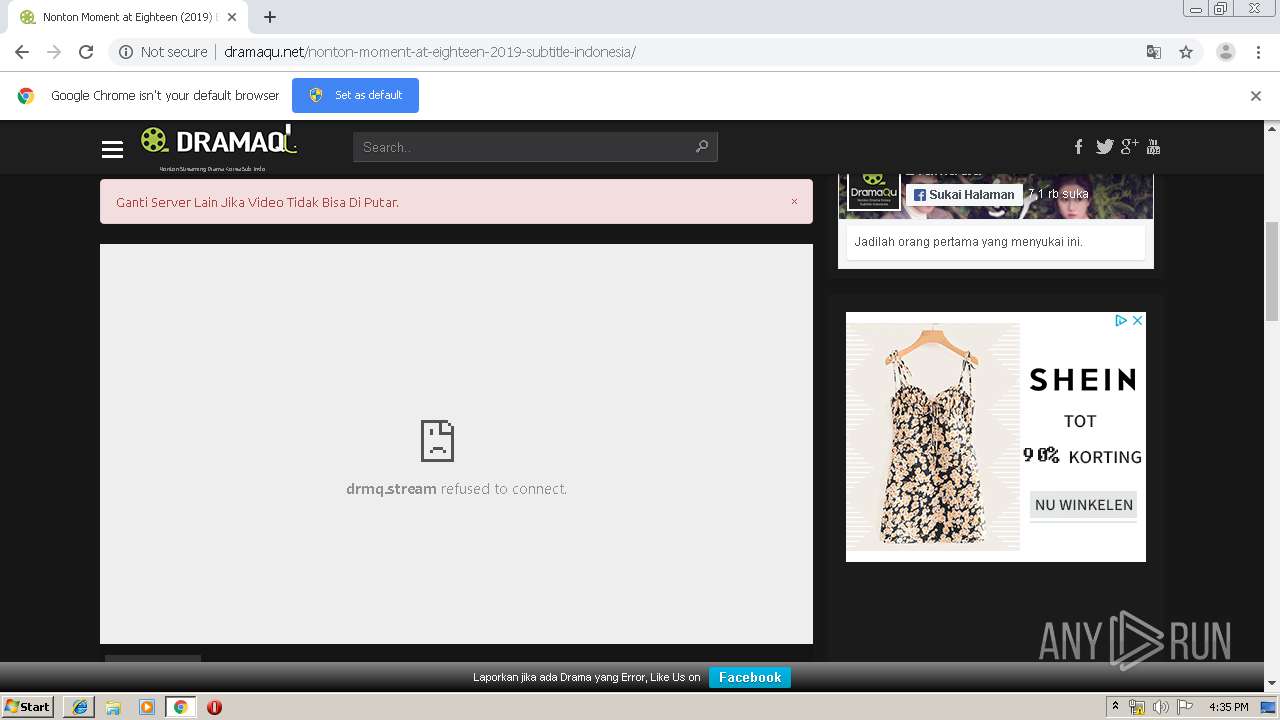Open the DramaQu Facebook page icon

[x=1078, y=147]
